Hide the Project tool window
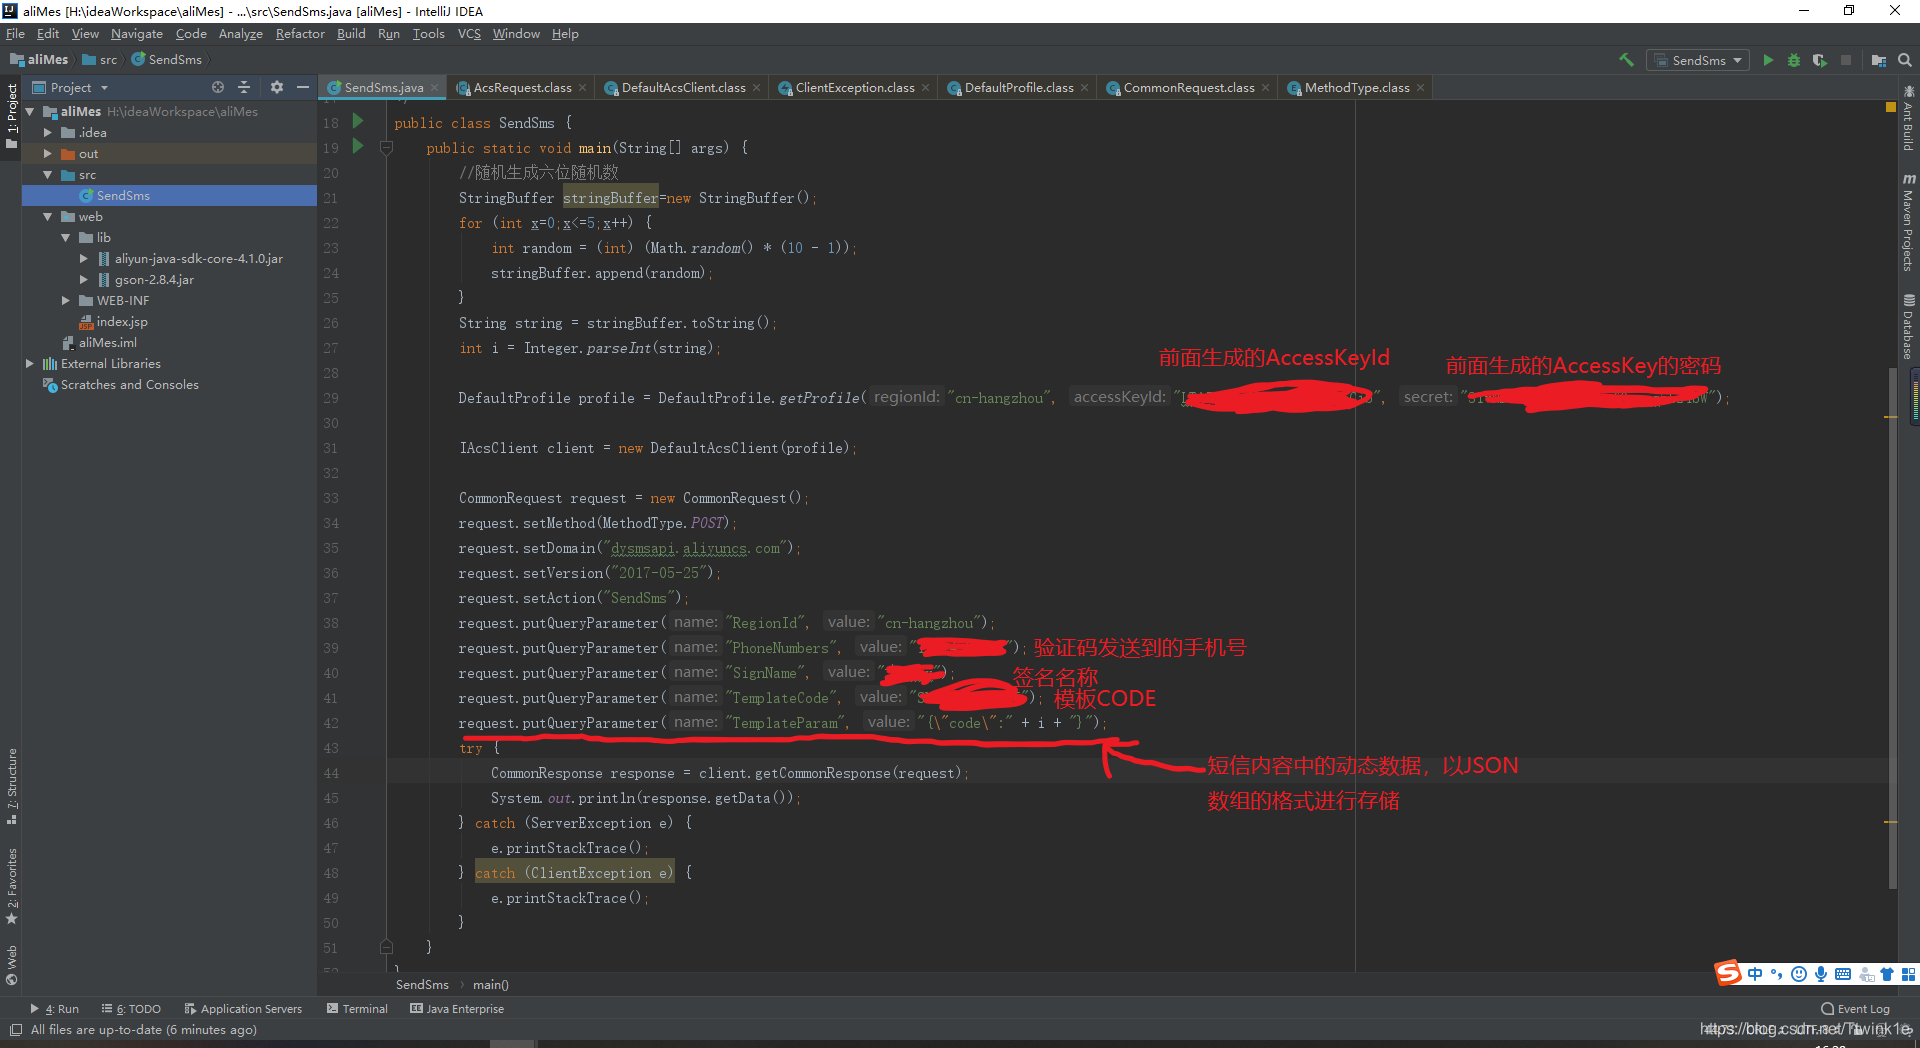The image size is (1920, 1048). click(302, 87)
